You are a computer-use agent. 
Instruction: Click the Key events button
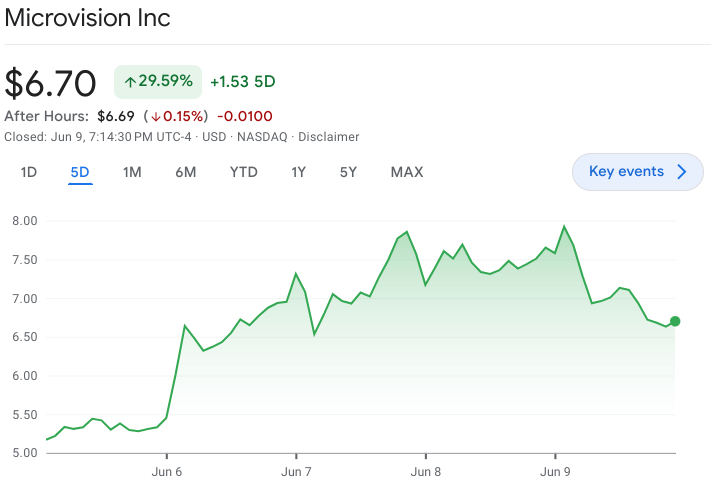[x=626, y=172]
